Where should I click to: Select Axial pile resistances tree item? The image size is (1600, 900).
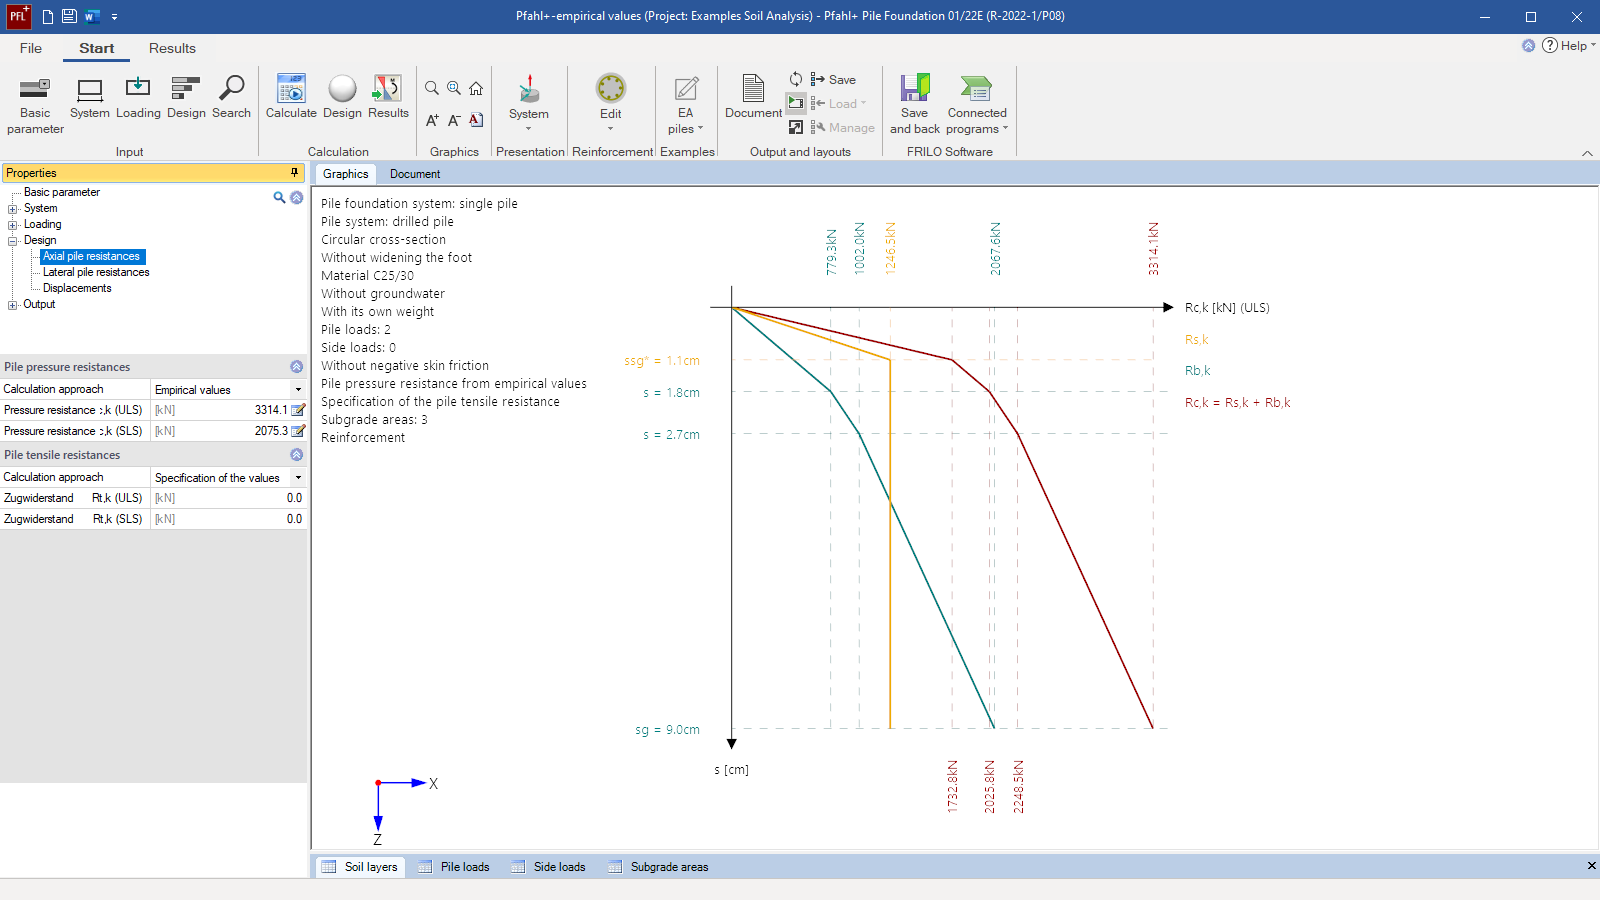91,256
